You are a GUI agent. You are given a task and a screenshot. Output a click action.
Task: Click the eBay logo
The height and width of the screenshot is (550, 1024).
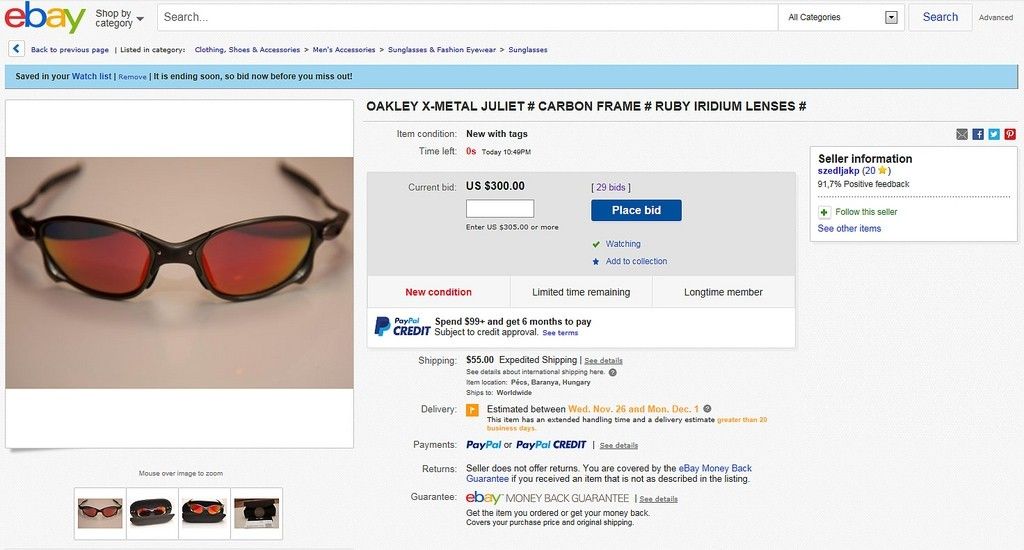coord(44,18)
